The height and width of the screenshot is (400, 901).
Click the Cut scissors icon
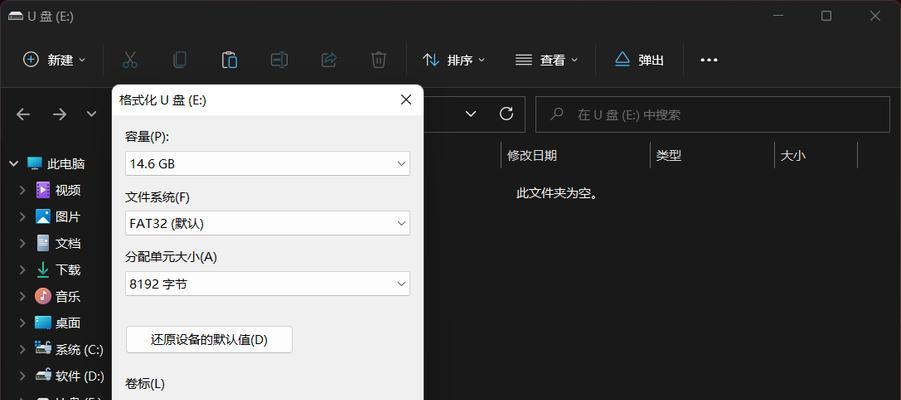pyautogui.click(x=130, y=60)
